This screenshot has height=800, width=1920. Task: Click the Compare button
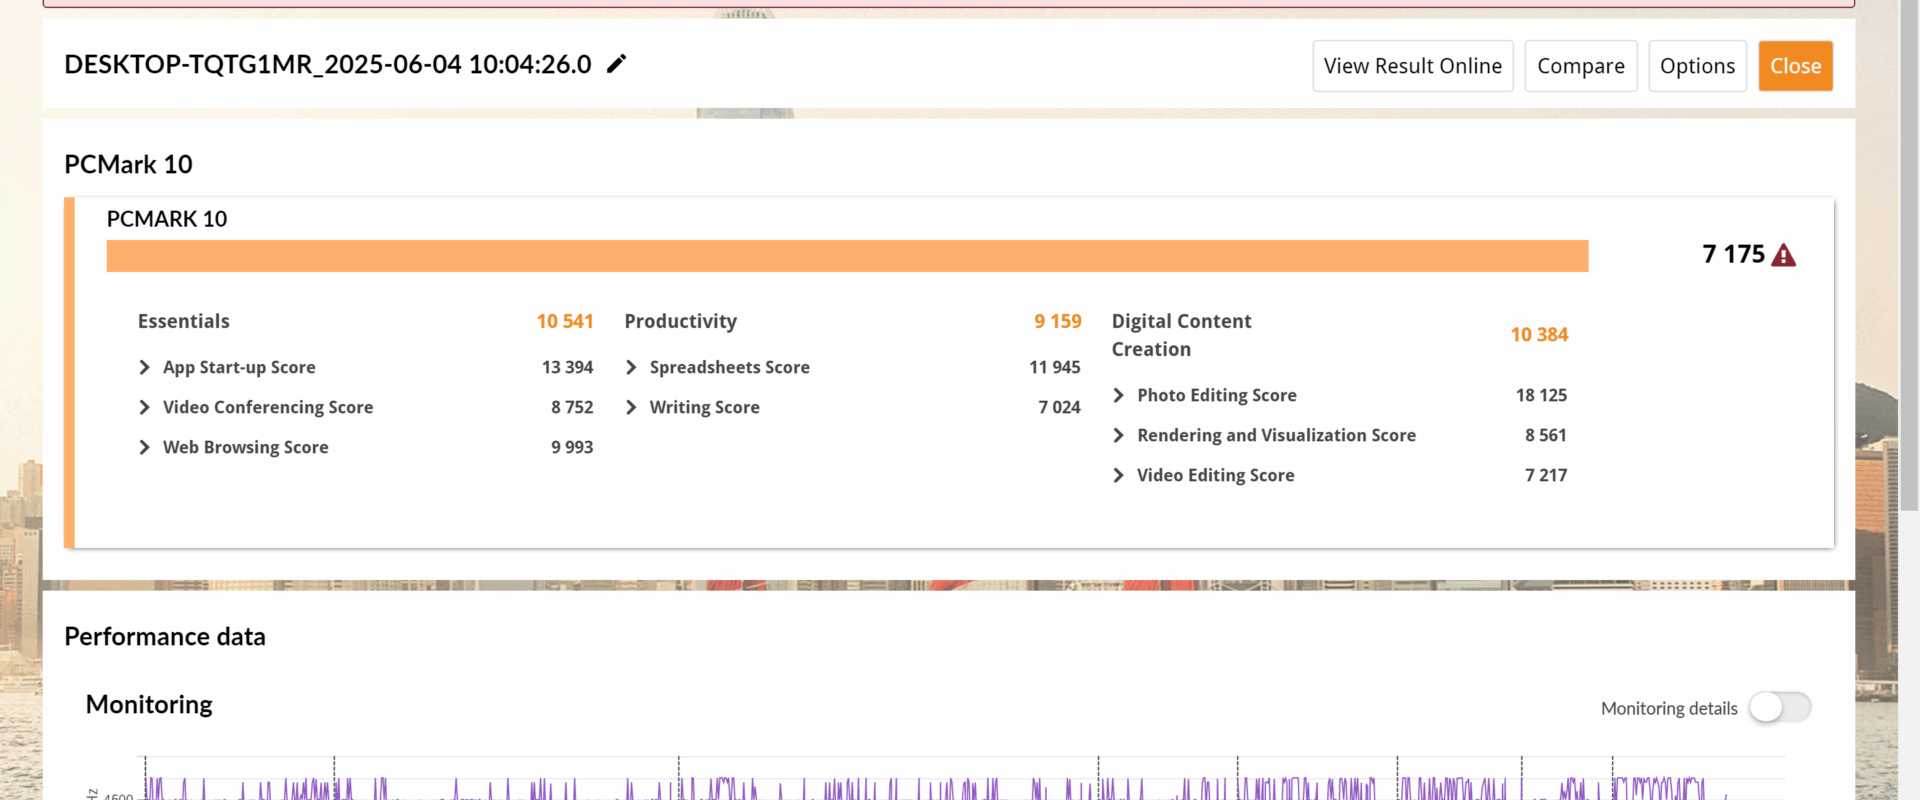coord(1580,66)
